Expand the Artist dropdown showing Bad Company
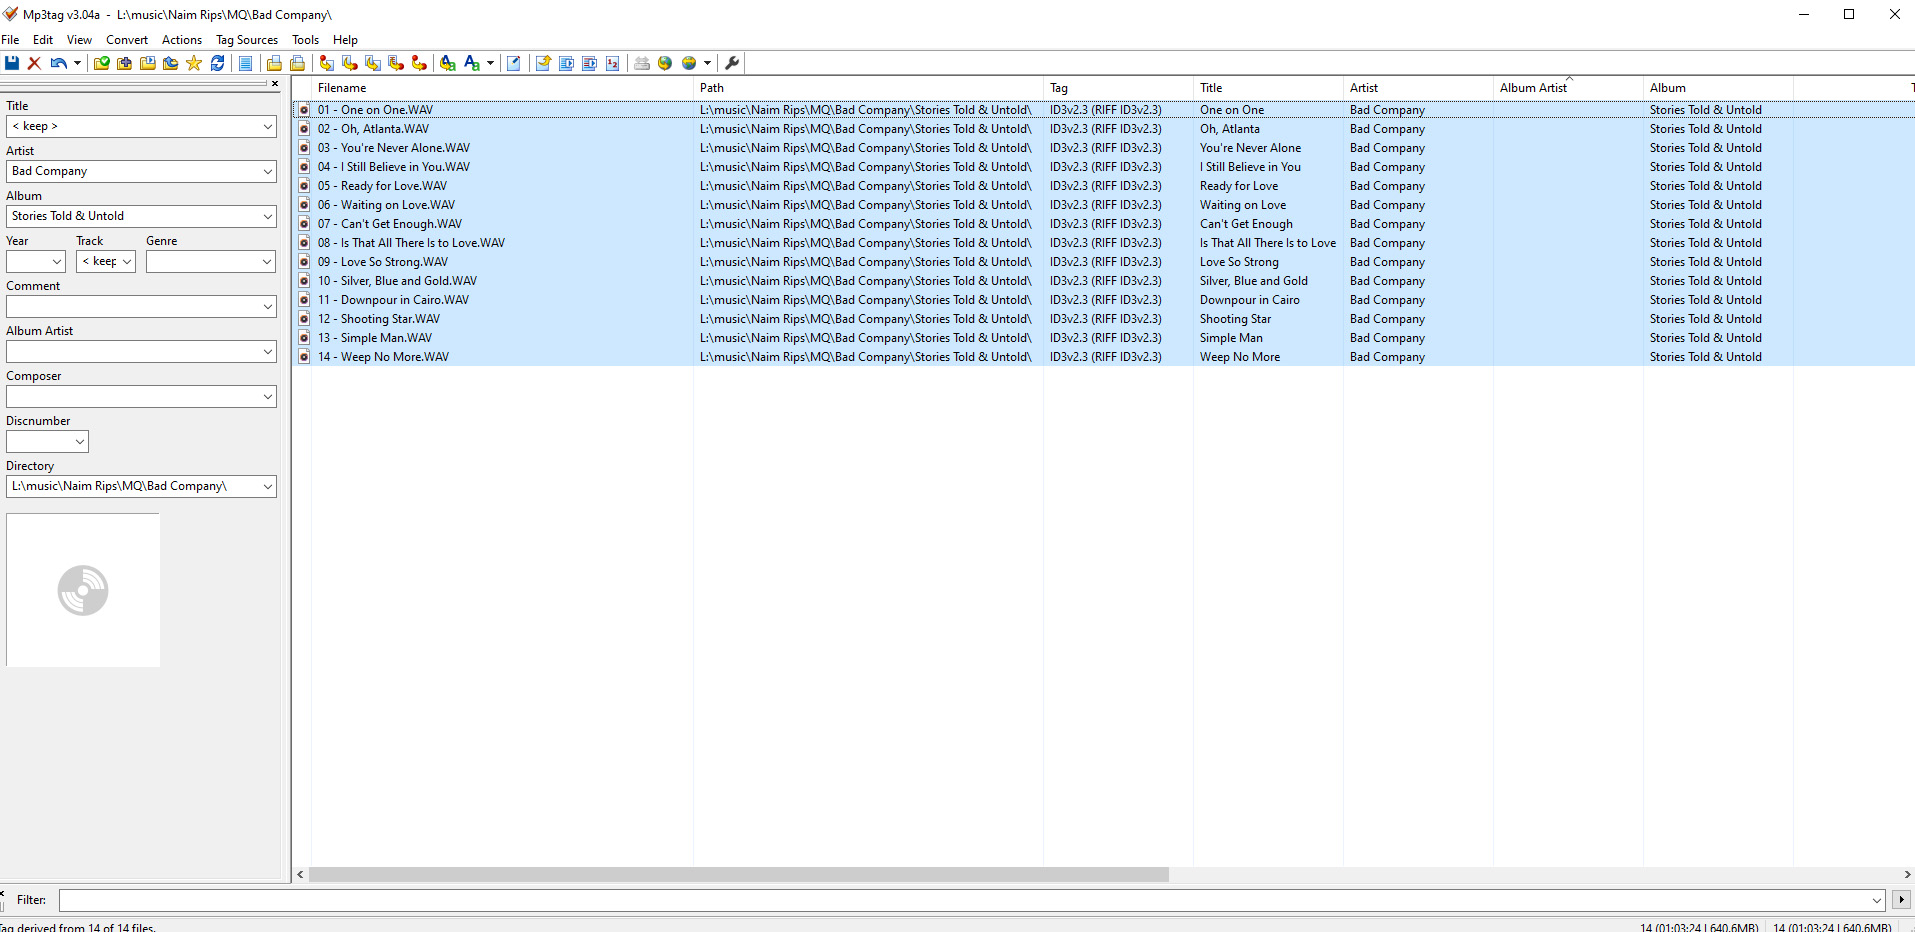The image size is (1915, 932). tap(267, 172)
